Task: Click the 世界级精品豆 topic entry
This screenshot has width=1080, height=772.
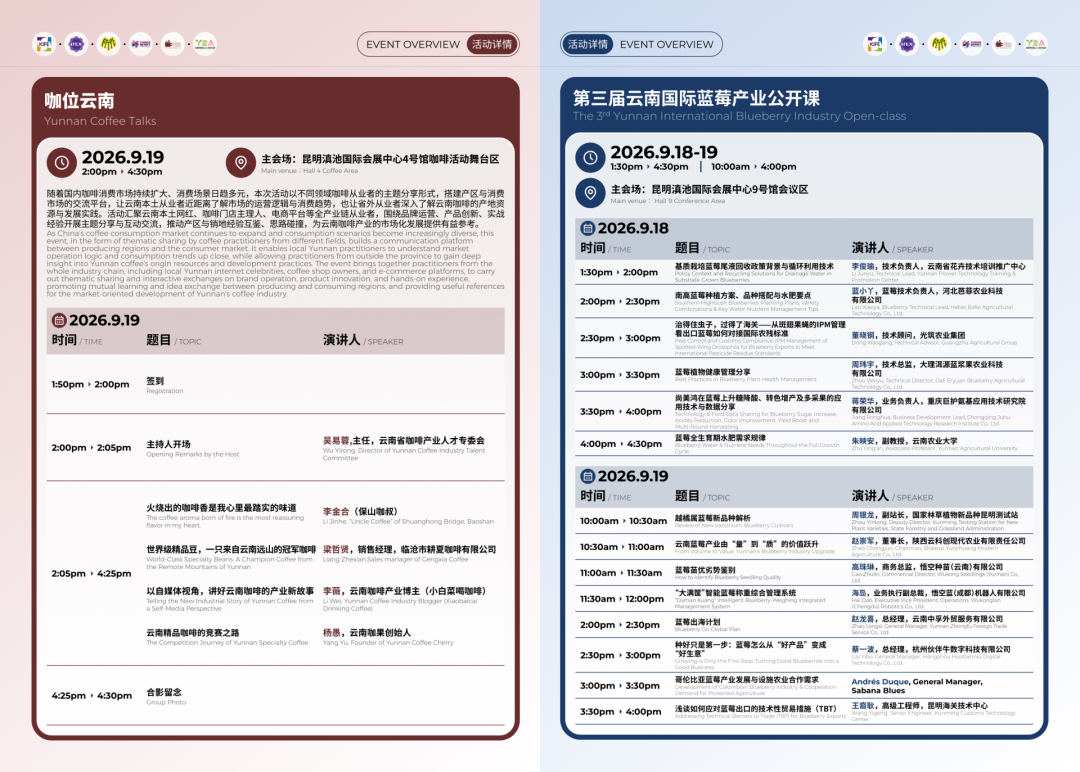Action: coord(231,557)
